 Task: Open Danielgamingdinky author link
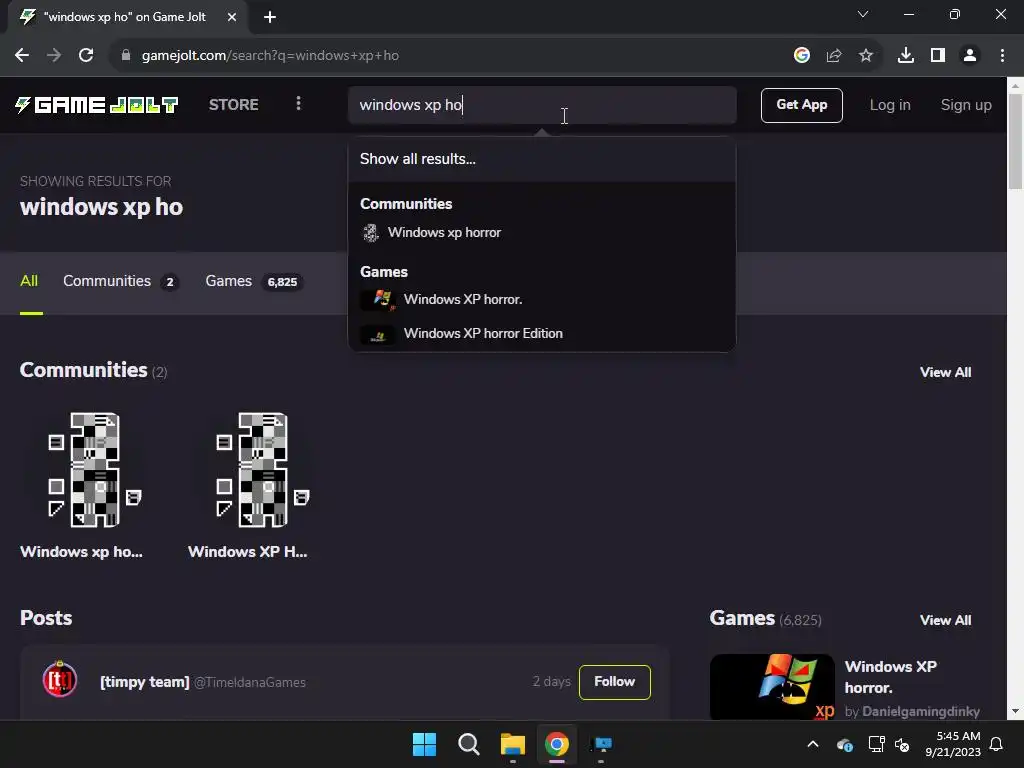point(921,711)
